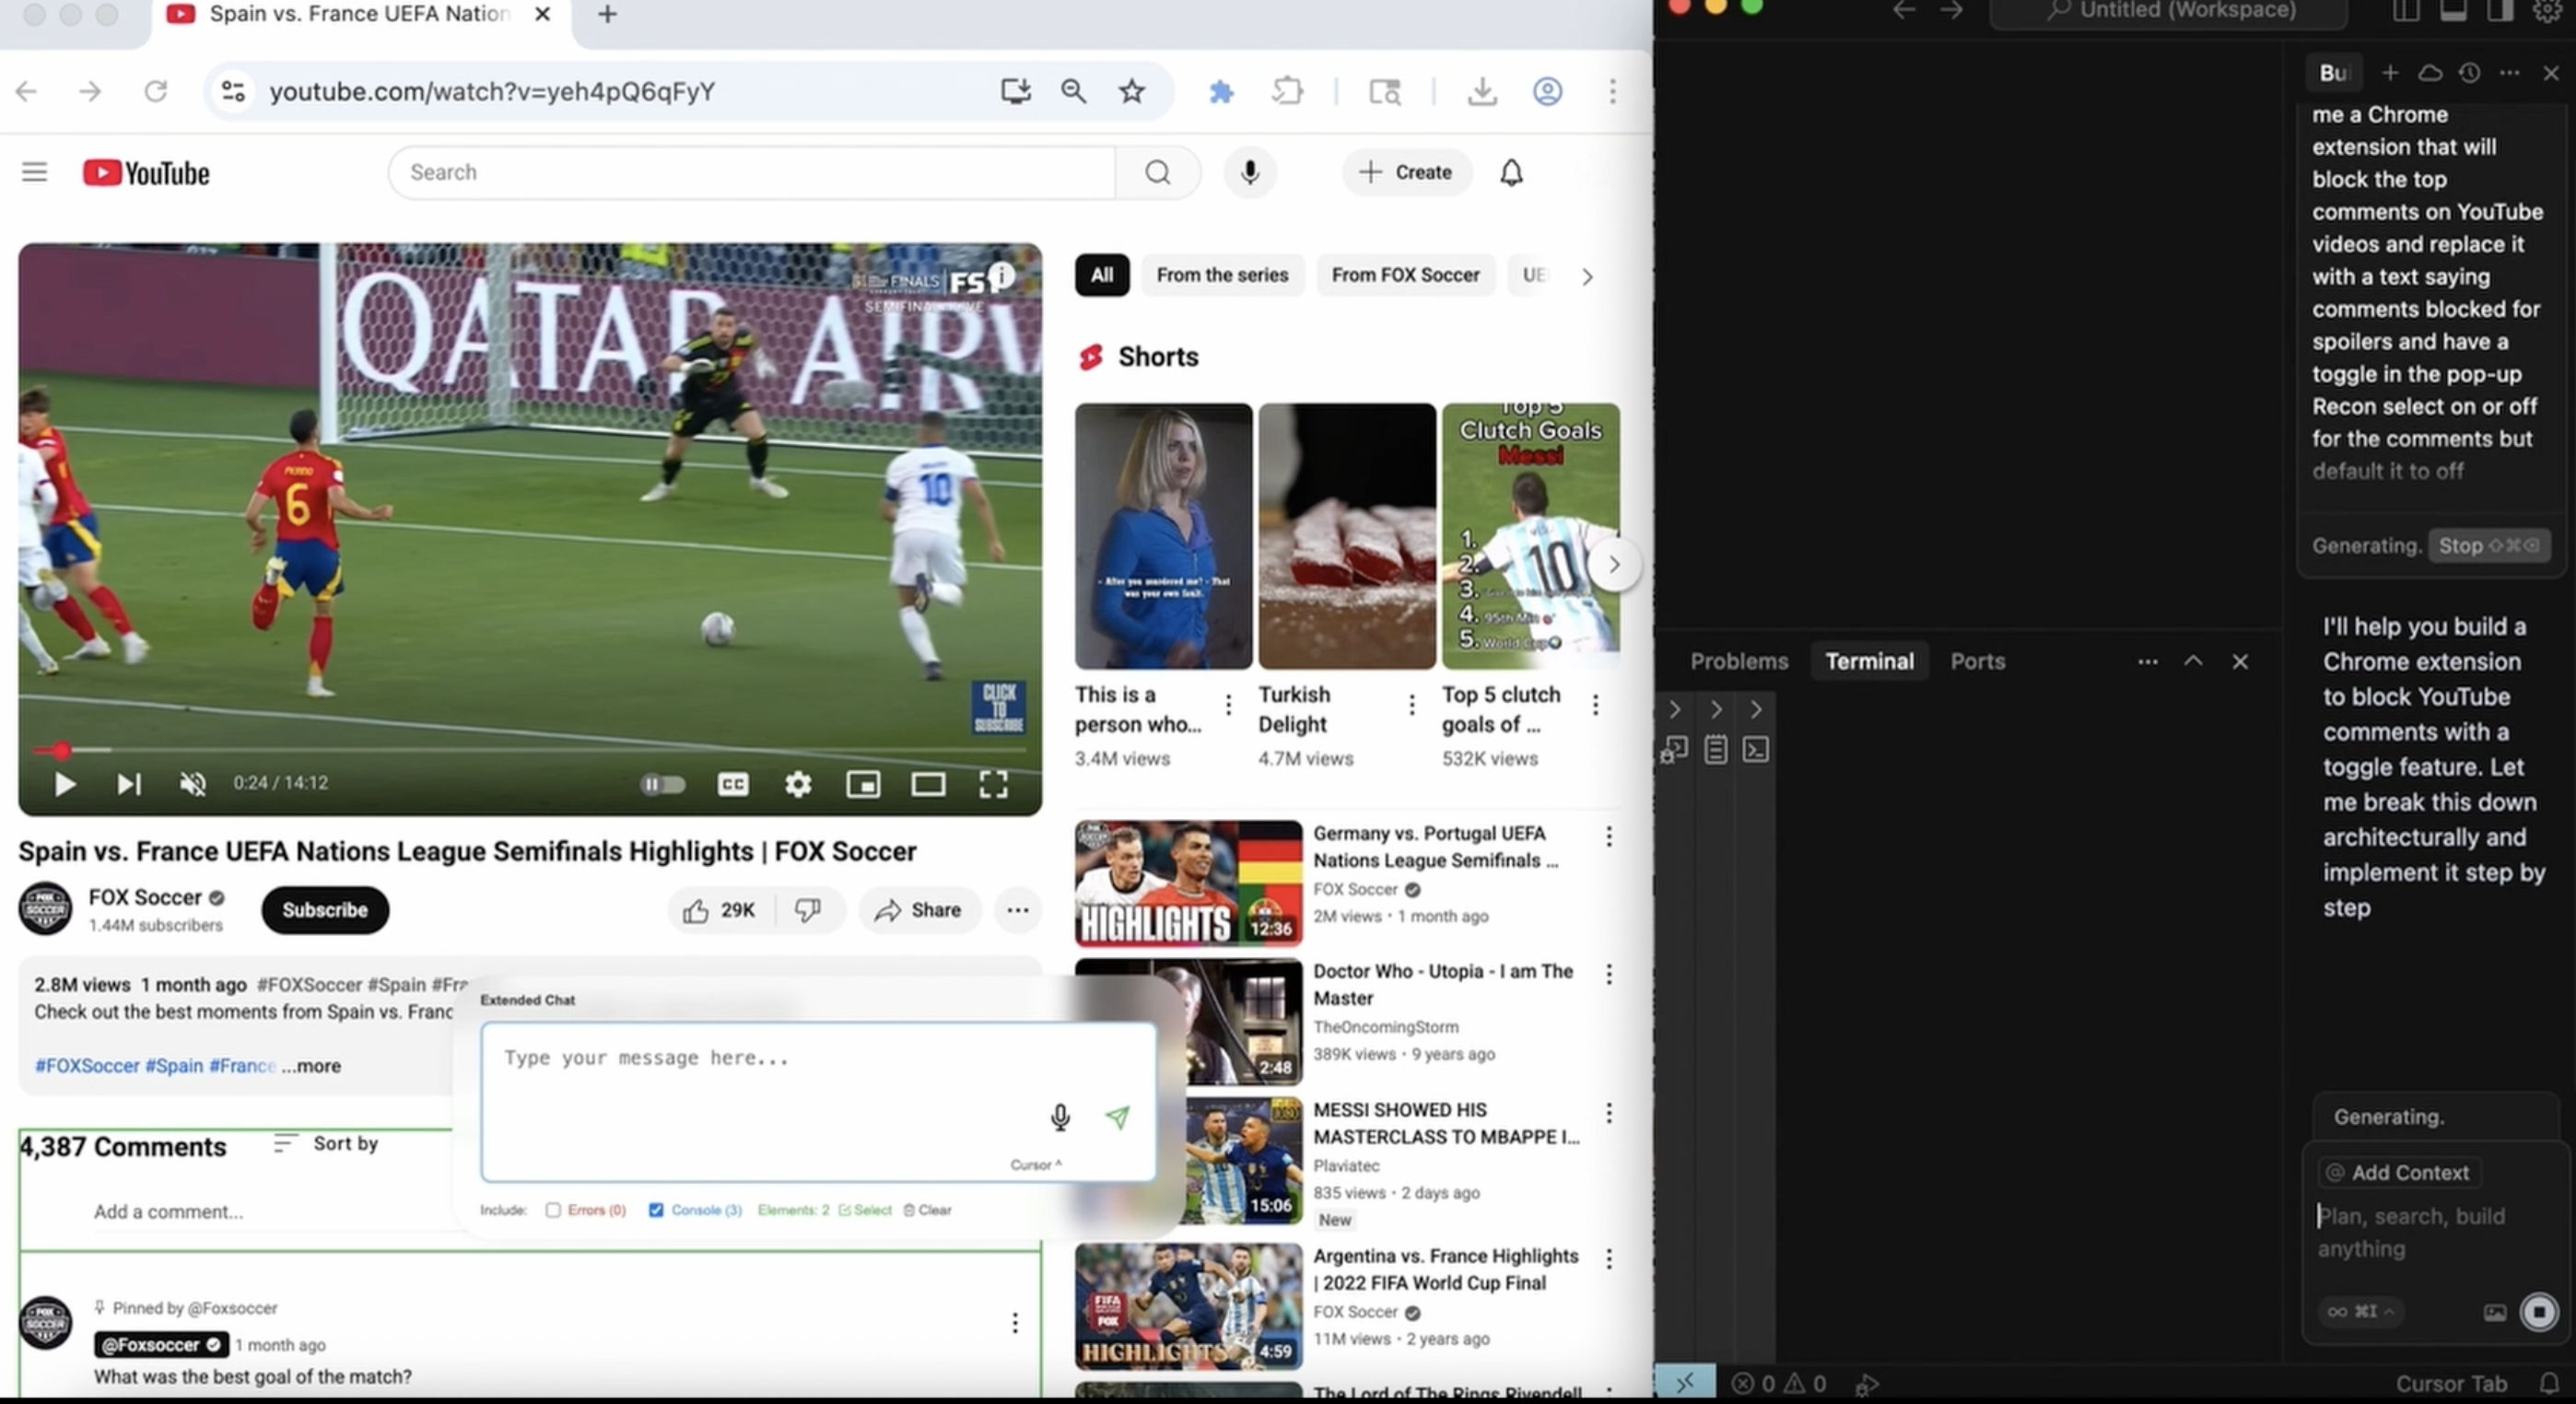Open Turkish Delight short thumbnail
Image resolution: width=2576 pixels, height=1404 pixels.
click(1346, 536)
